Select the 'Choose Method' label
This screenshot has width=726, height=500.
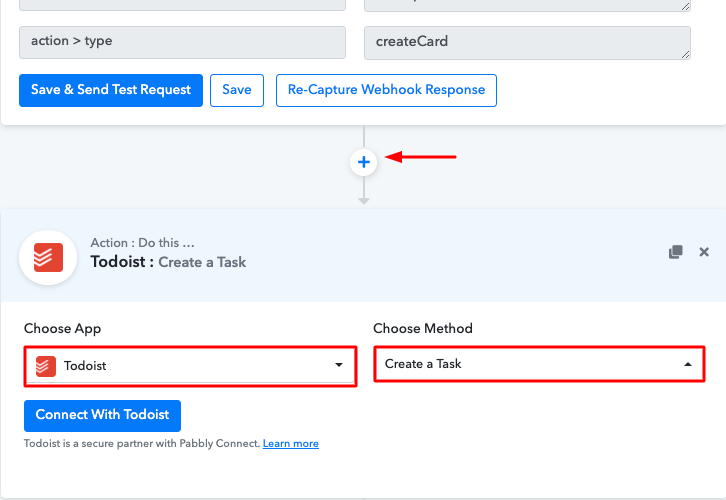point(423,328)
